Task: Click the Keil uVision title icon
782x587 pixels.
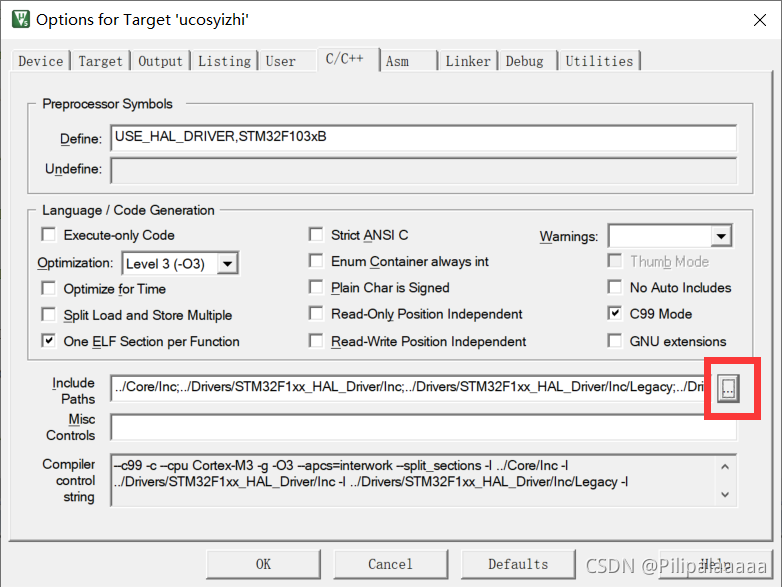Action: [21, 19]
